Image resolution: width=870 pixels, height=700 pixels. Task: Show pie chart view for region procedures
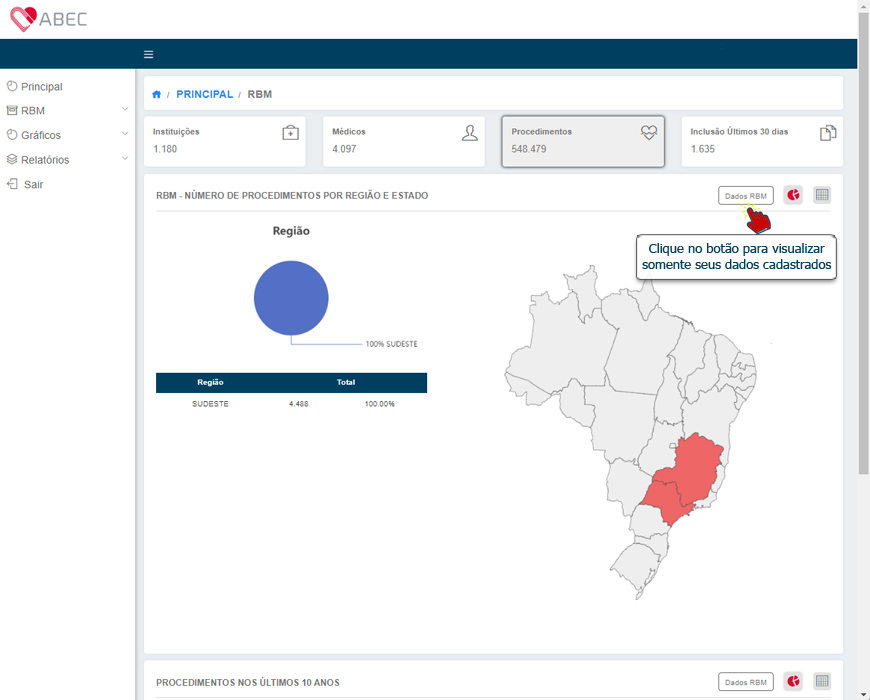pyautogui.click(x=793, y=195)
